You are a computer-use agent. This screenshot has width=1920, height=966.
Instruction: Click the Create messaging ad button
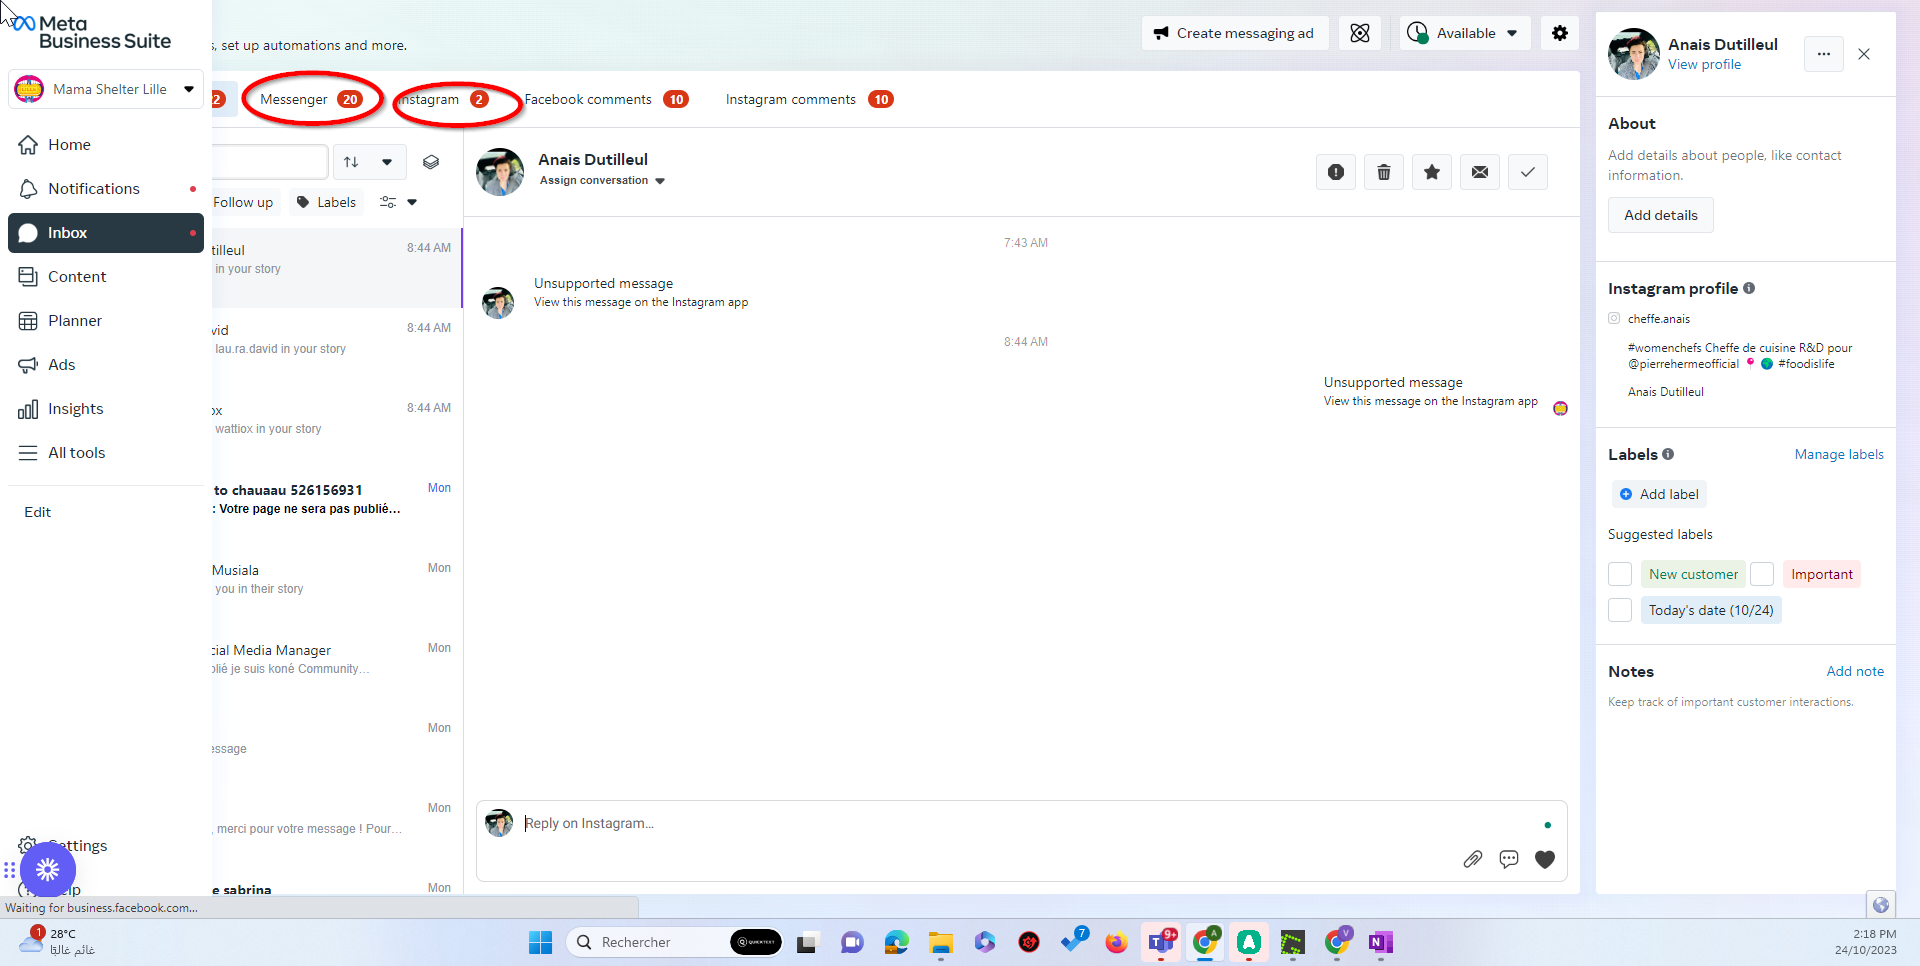tap(1234, 33)
